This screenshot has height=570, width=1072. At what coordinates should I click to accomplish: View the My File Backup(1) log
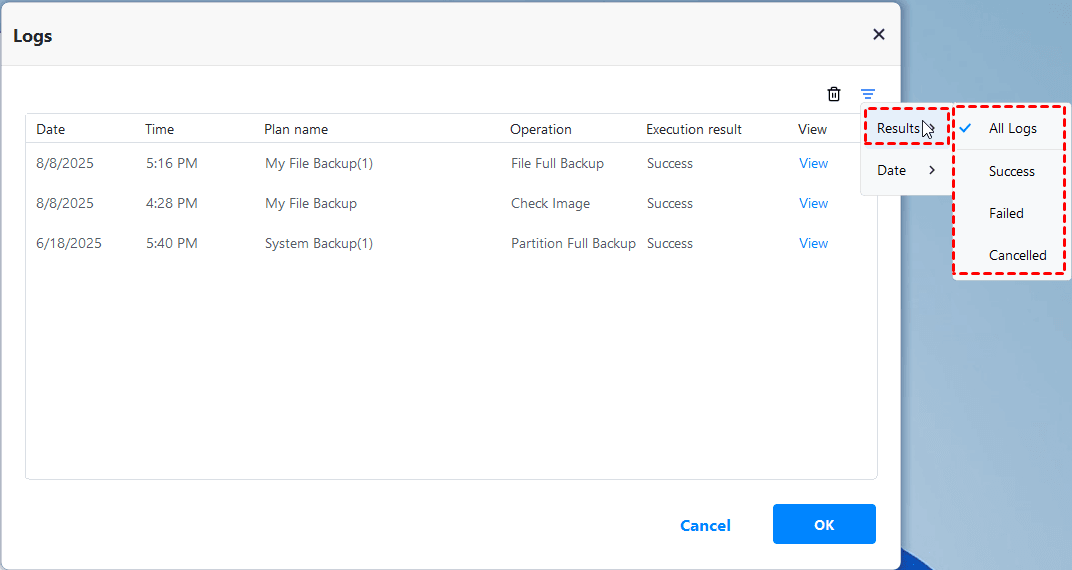click(813, 163)
